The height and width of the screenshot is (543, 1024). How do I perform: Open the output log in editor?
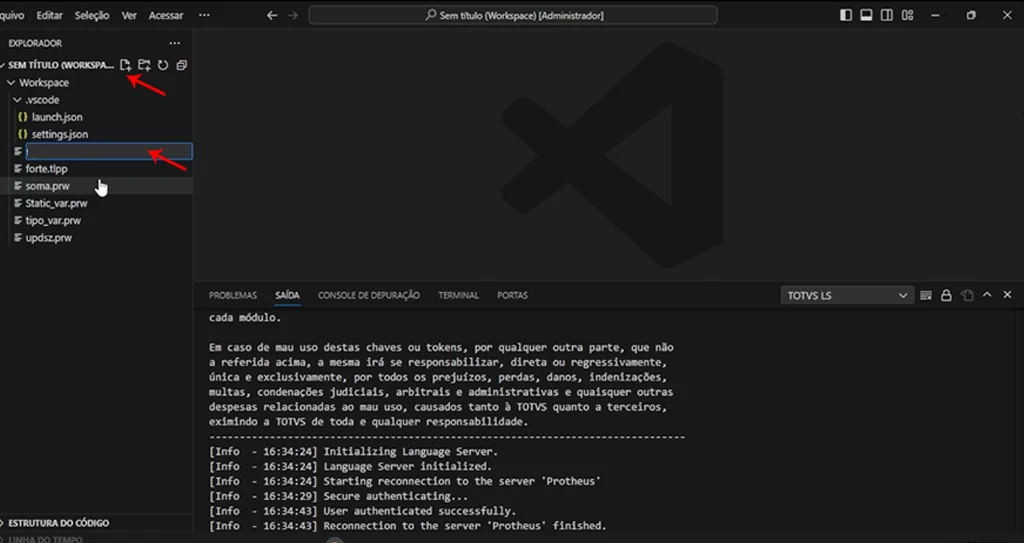click(x=967, y=295)
